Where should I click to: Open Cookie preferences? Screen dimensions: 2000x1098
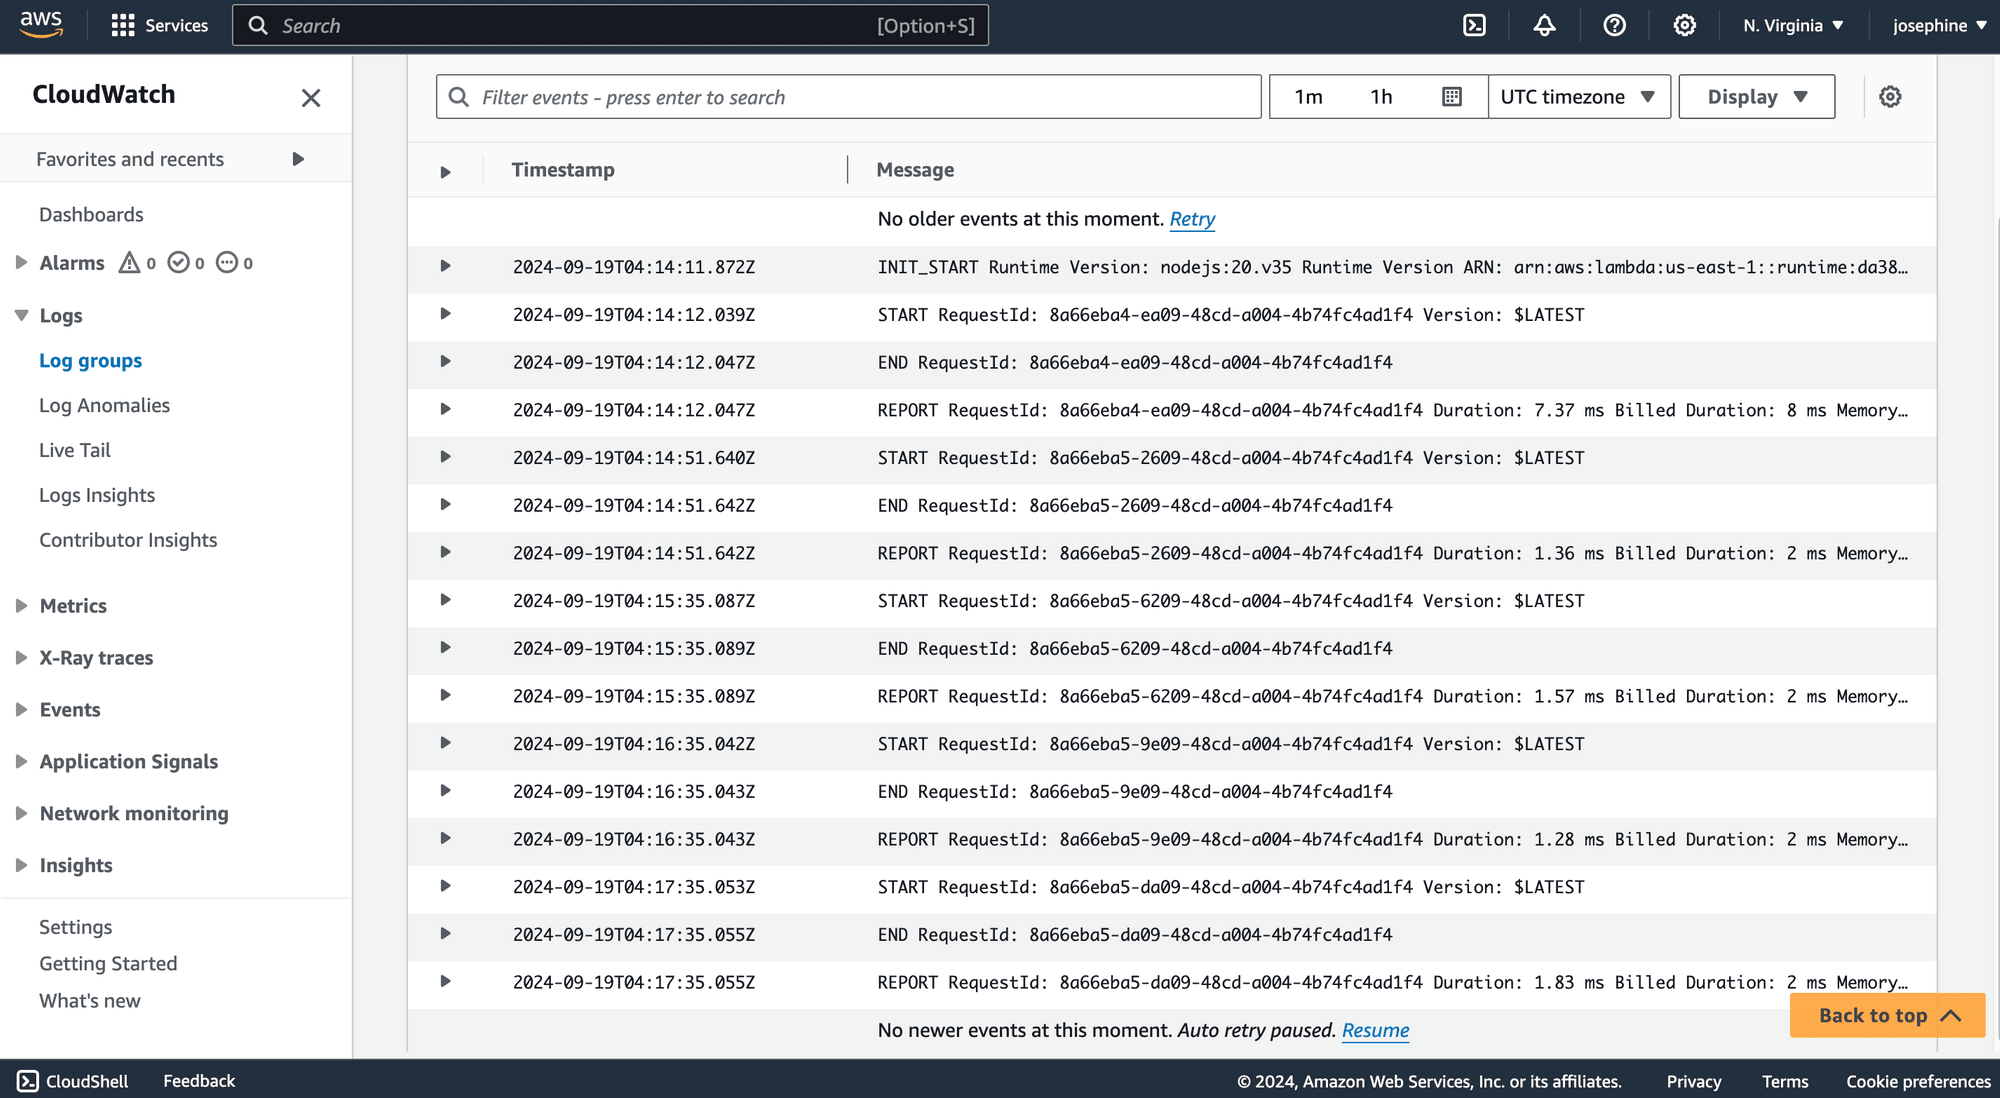point(1918,1081)
